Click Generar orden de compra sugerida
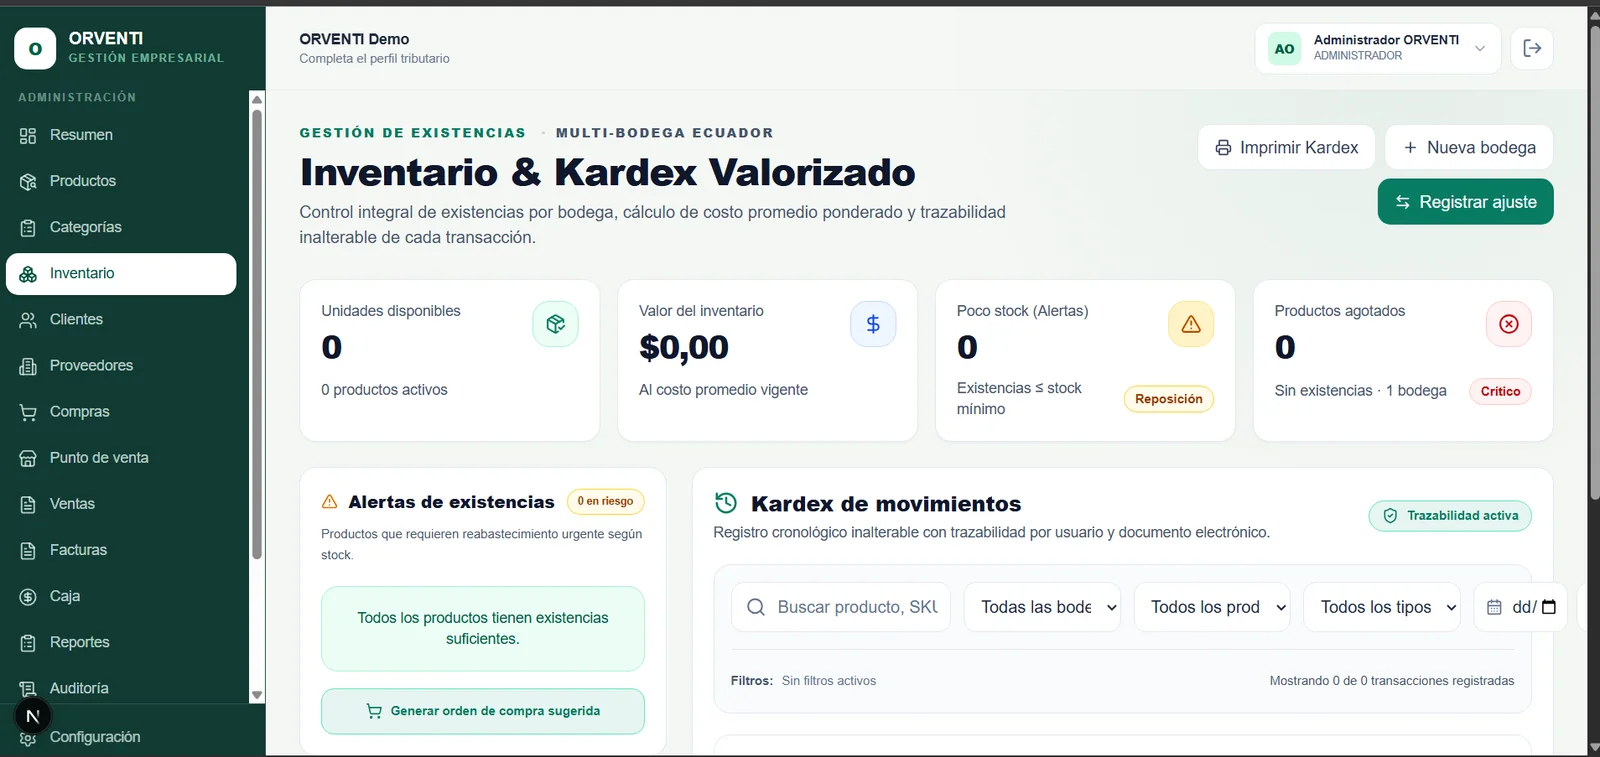Screen dimensions: 1600x757 tap(483, 711)
